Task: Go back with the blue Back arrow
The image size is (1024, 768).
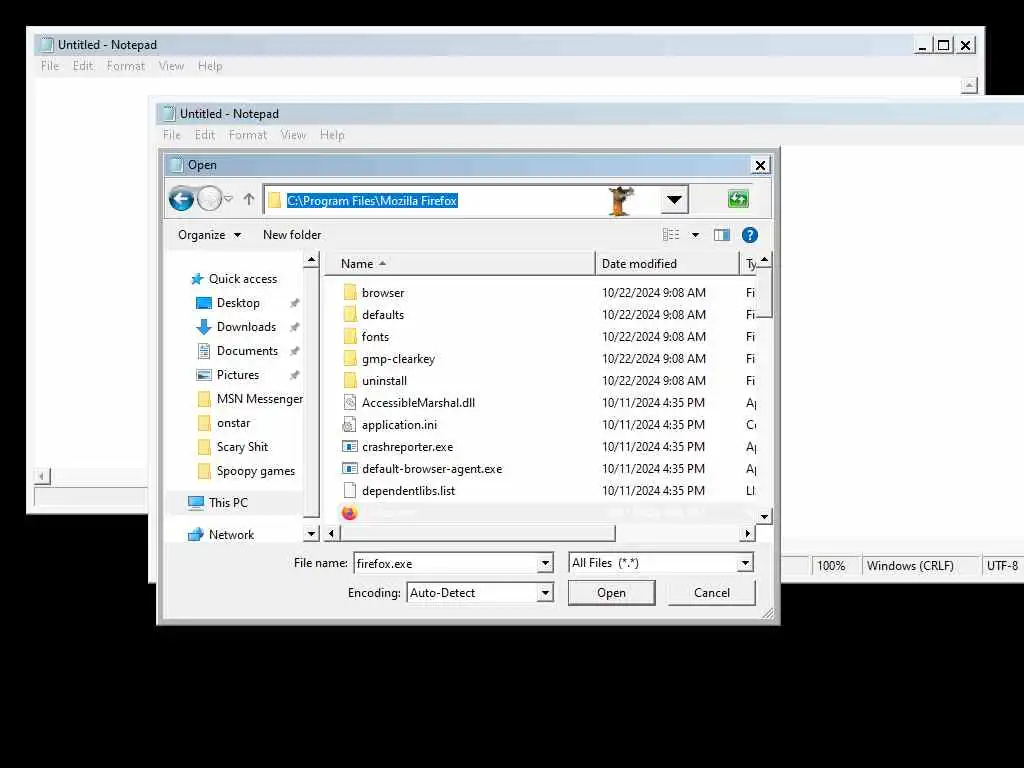Action: click(x=181, y=199)
